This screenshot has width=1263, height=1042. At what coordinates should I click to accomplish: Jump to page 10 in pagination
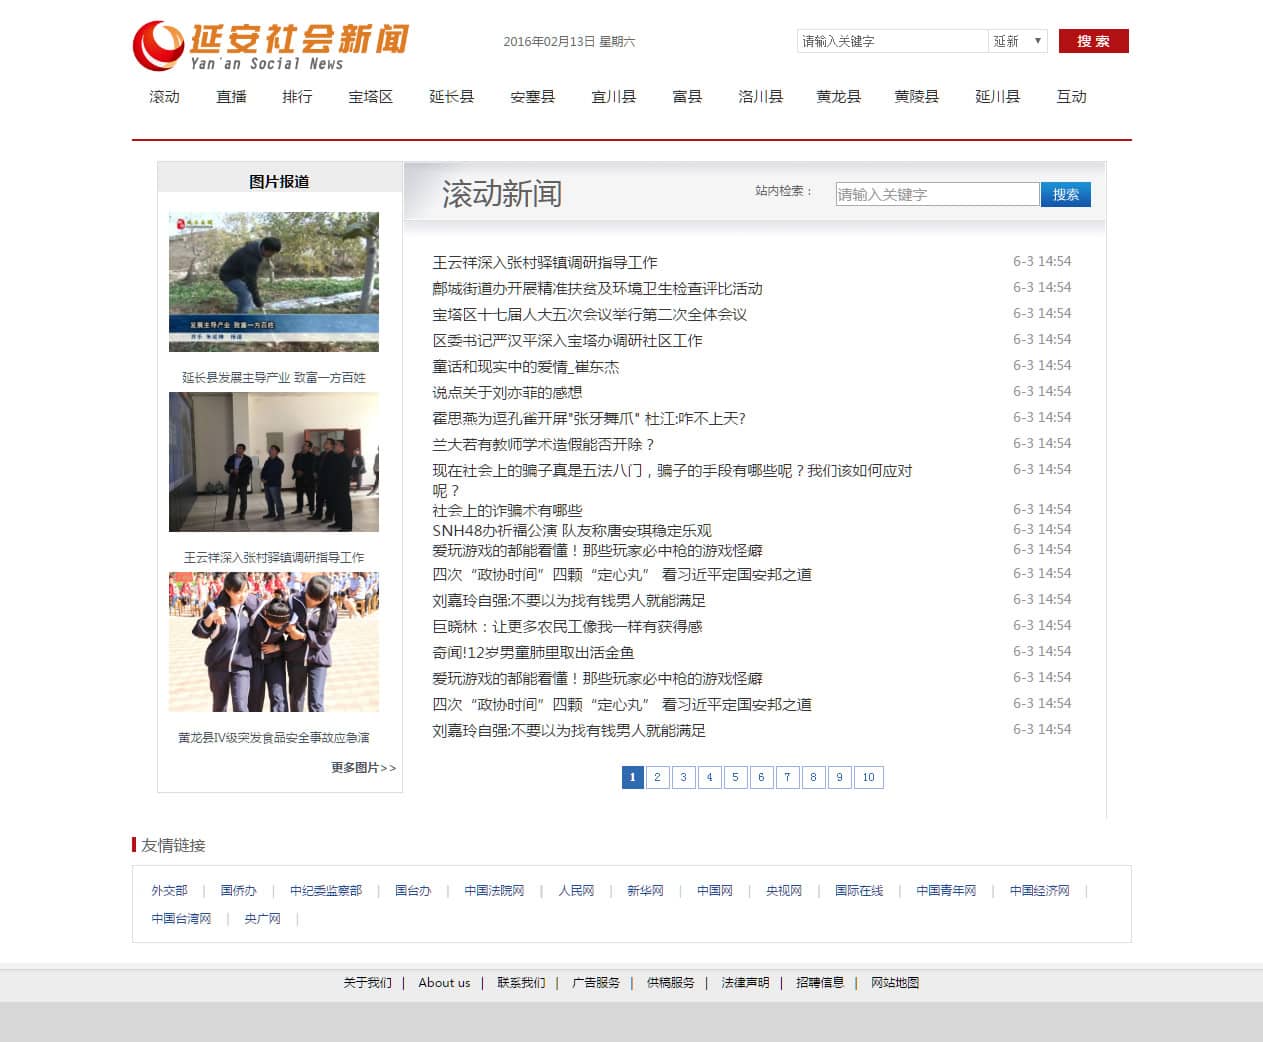(868, 777)
